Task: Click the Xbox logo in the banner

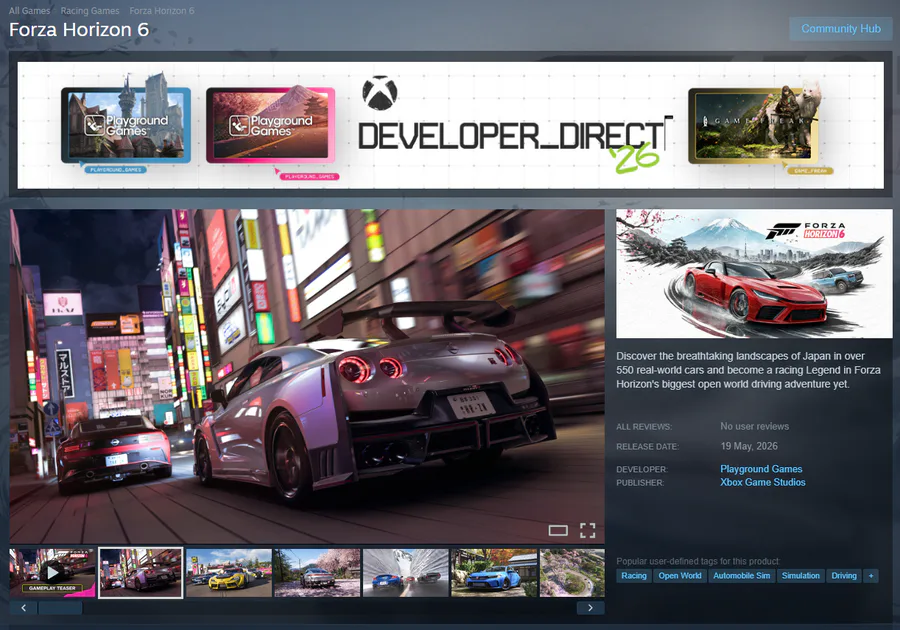Action: point(380,93)
